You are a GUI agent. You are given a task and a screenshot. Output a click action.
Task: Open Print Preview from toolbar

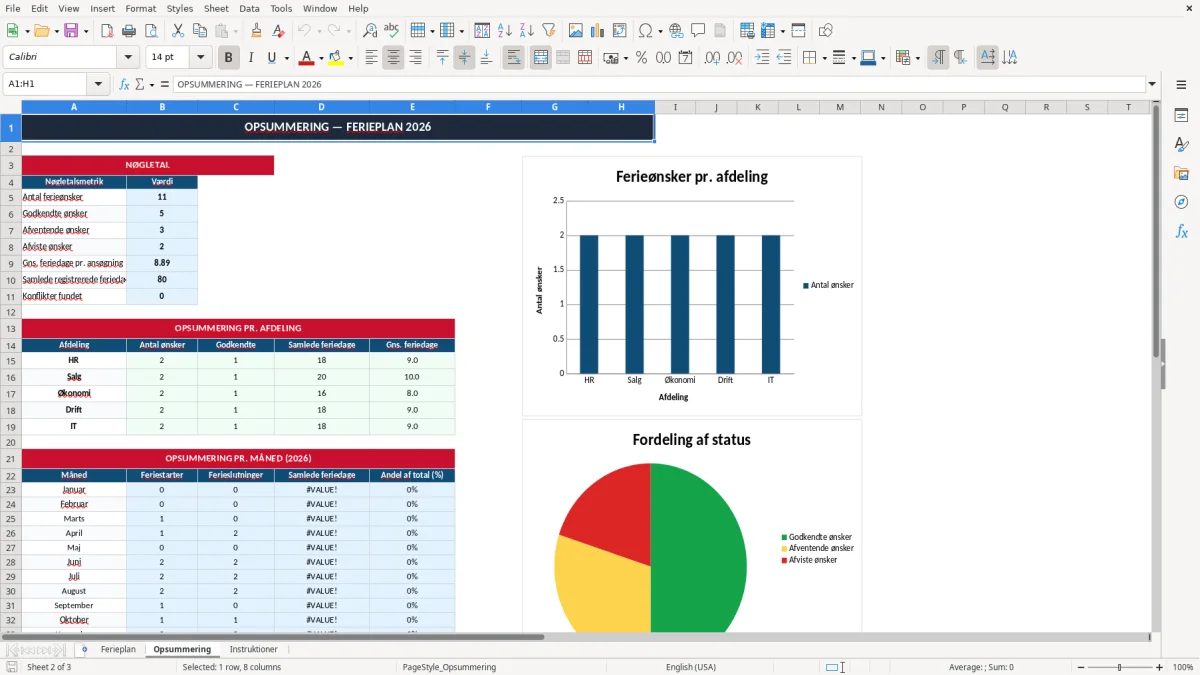[151, 31]
